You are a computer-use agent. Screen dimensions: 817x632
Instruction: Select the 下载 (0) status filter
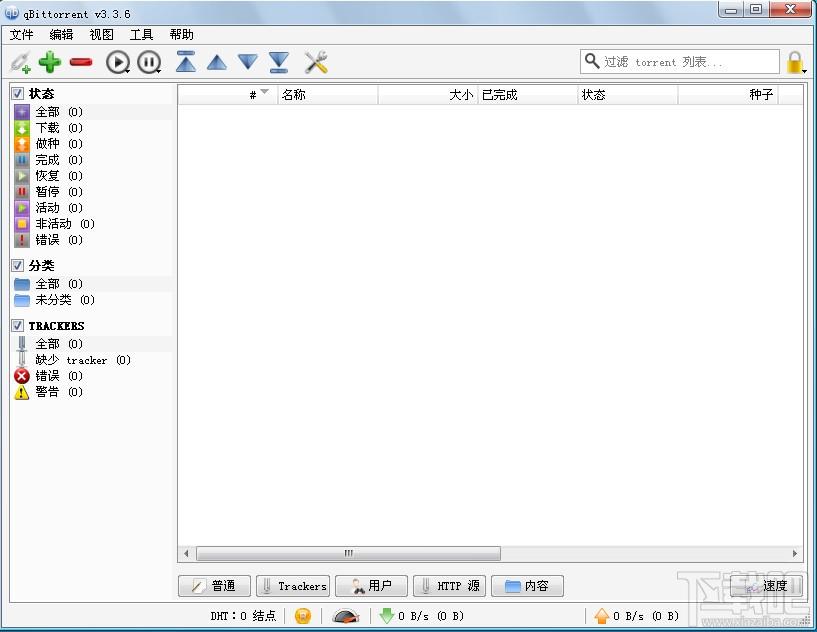(x=92, y=128)
